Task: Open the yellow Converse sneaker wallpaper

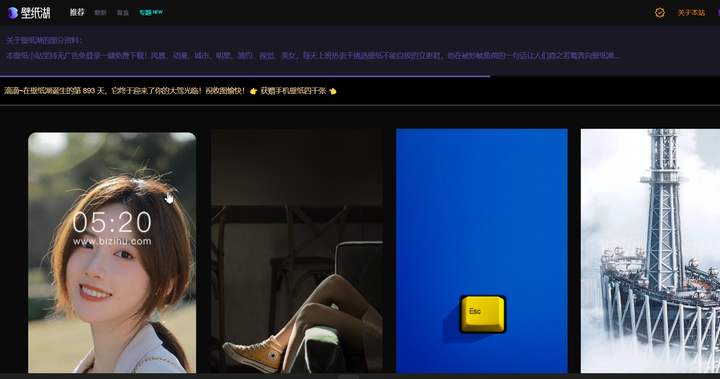Action: tap(297, 251)
